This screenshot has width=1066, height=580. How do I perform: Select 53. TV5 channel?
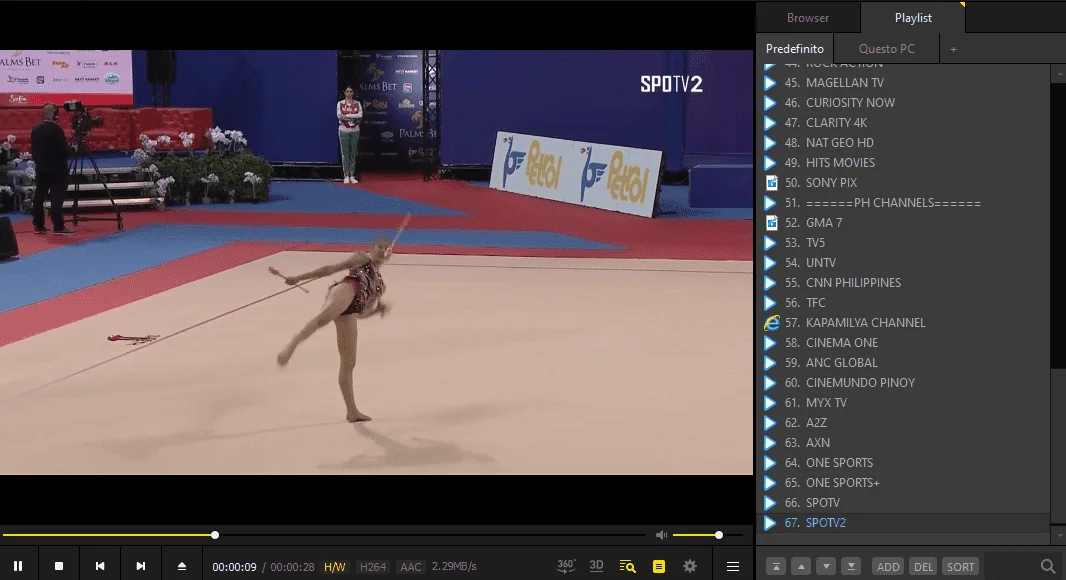(x=903, y=243)
